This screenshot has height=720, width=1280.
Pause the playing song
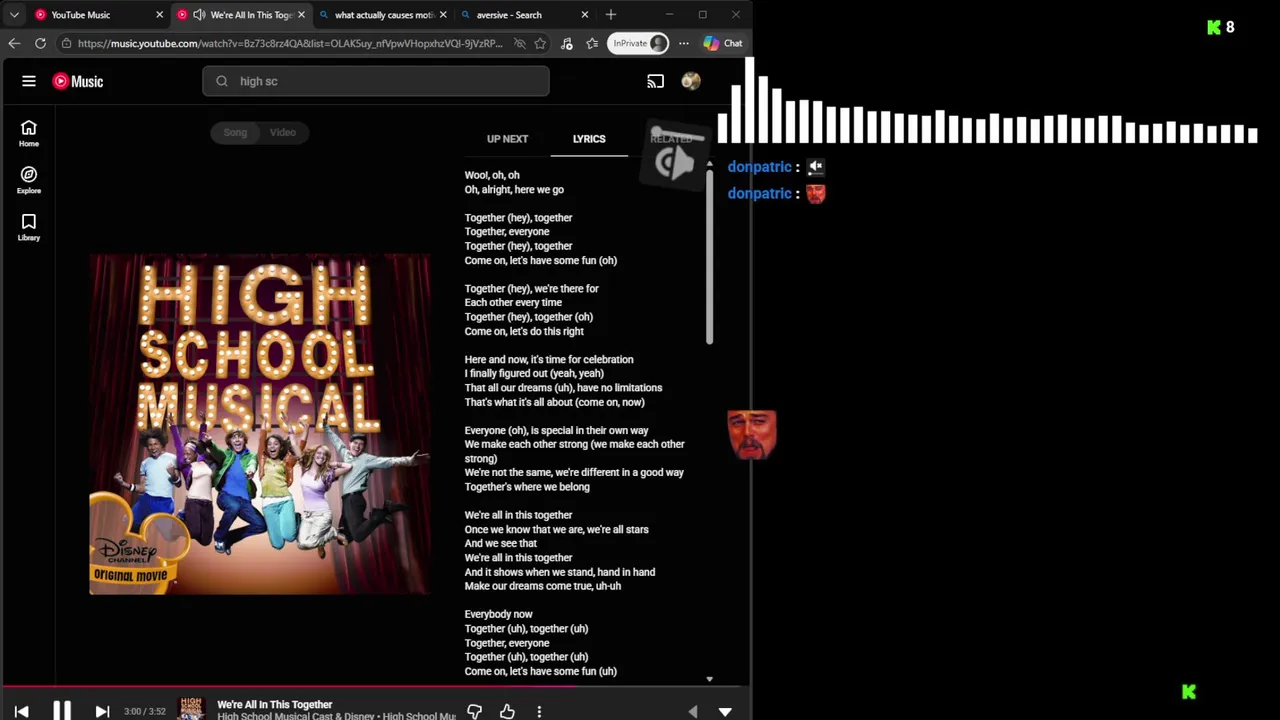point(61,711)
